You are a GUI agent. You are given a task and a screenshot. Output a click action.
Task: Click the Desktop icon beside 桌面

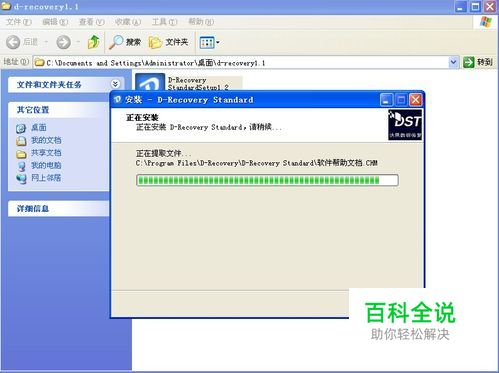pos(21,128)
